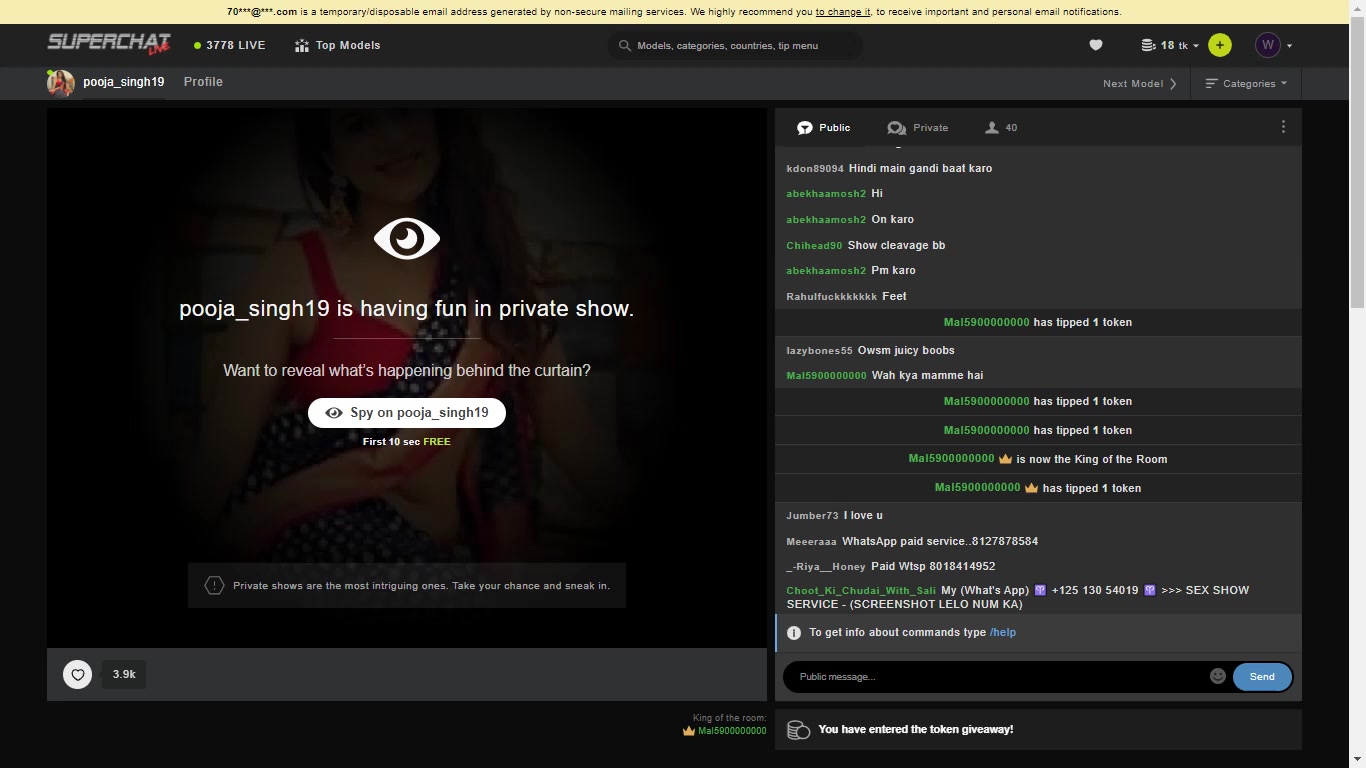Open the Profile tab

point(203,82)
